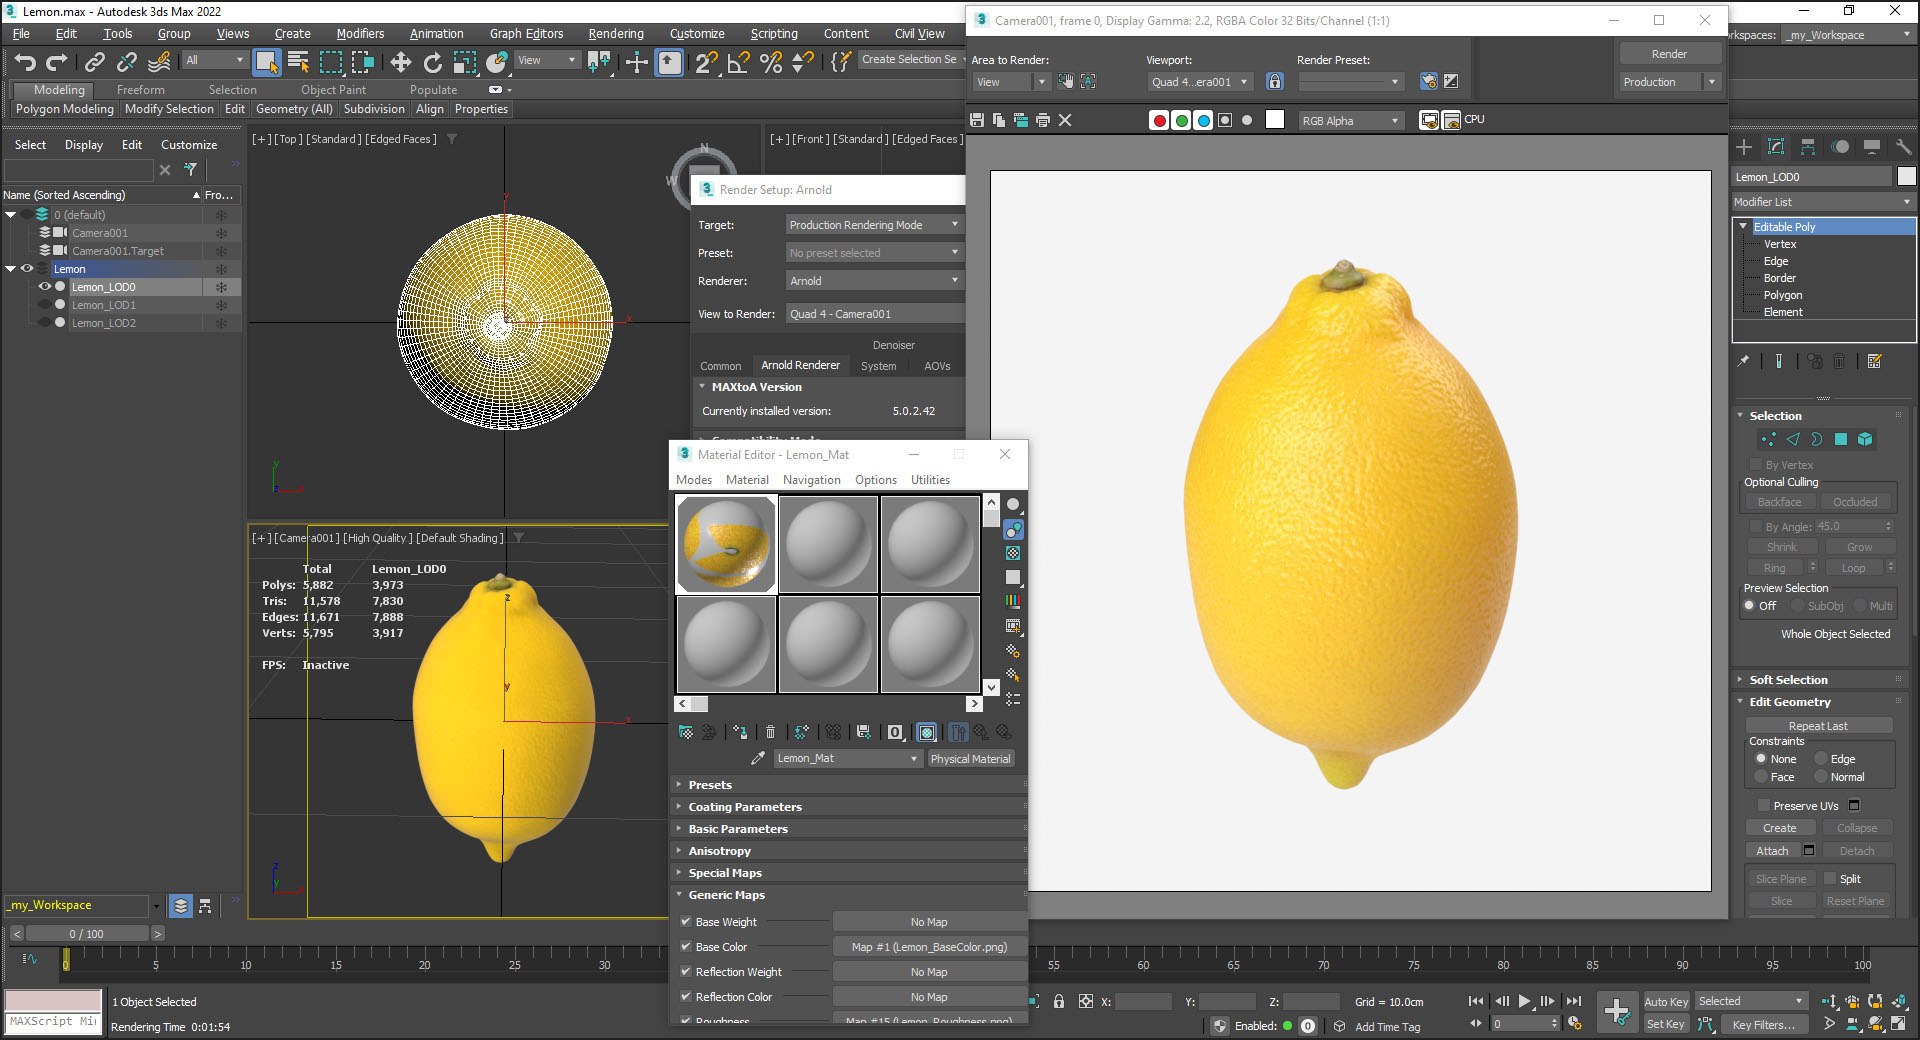The width and height of the screenshot is (1920, 1040).
Task: Click the Render button
Action: pos(1669,54)
